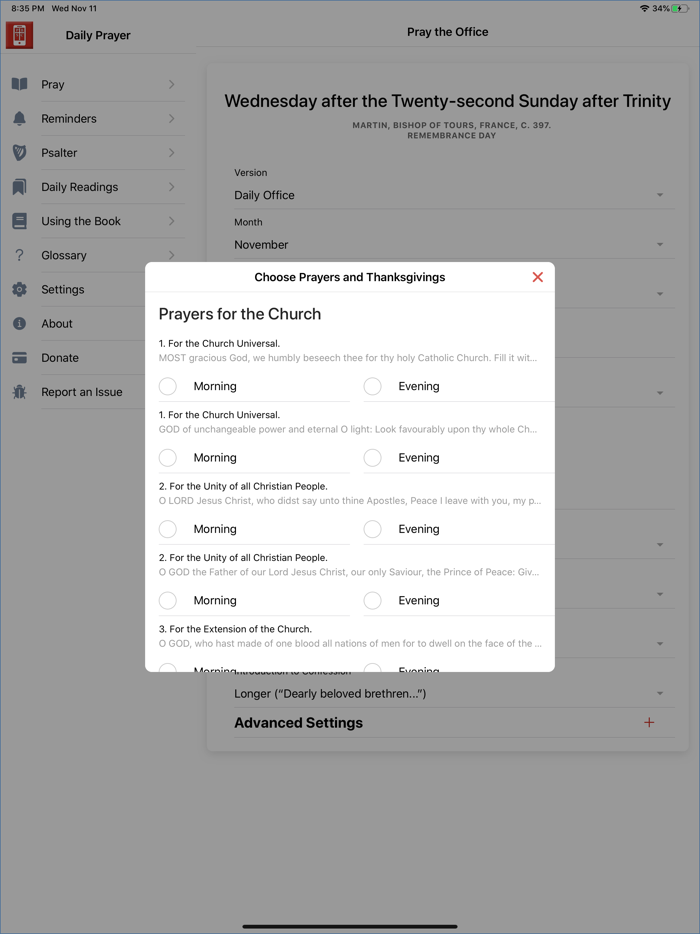Viewport: 700px width, 934px height.
Task: Expand the Daily Readings row chevron
Action: tap(172, 187)
